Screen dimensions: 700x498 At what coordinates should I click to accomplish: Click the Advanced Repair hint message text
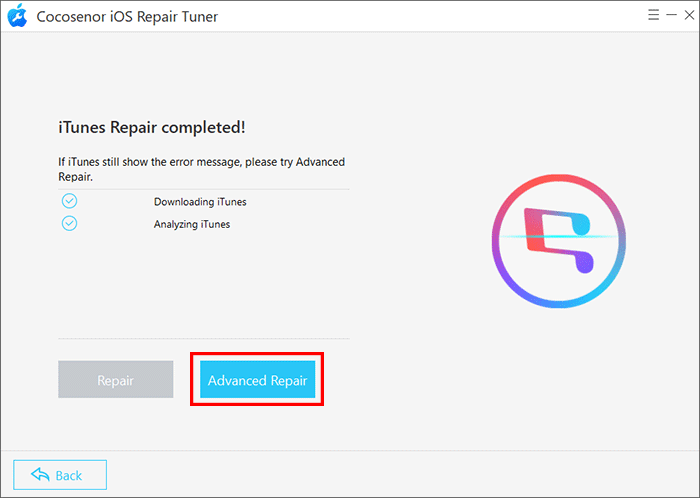[x=202, y=169]
